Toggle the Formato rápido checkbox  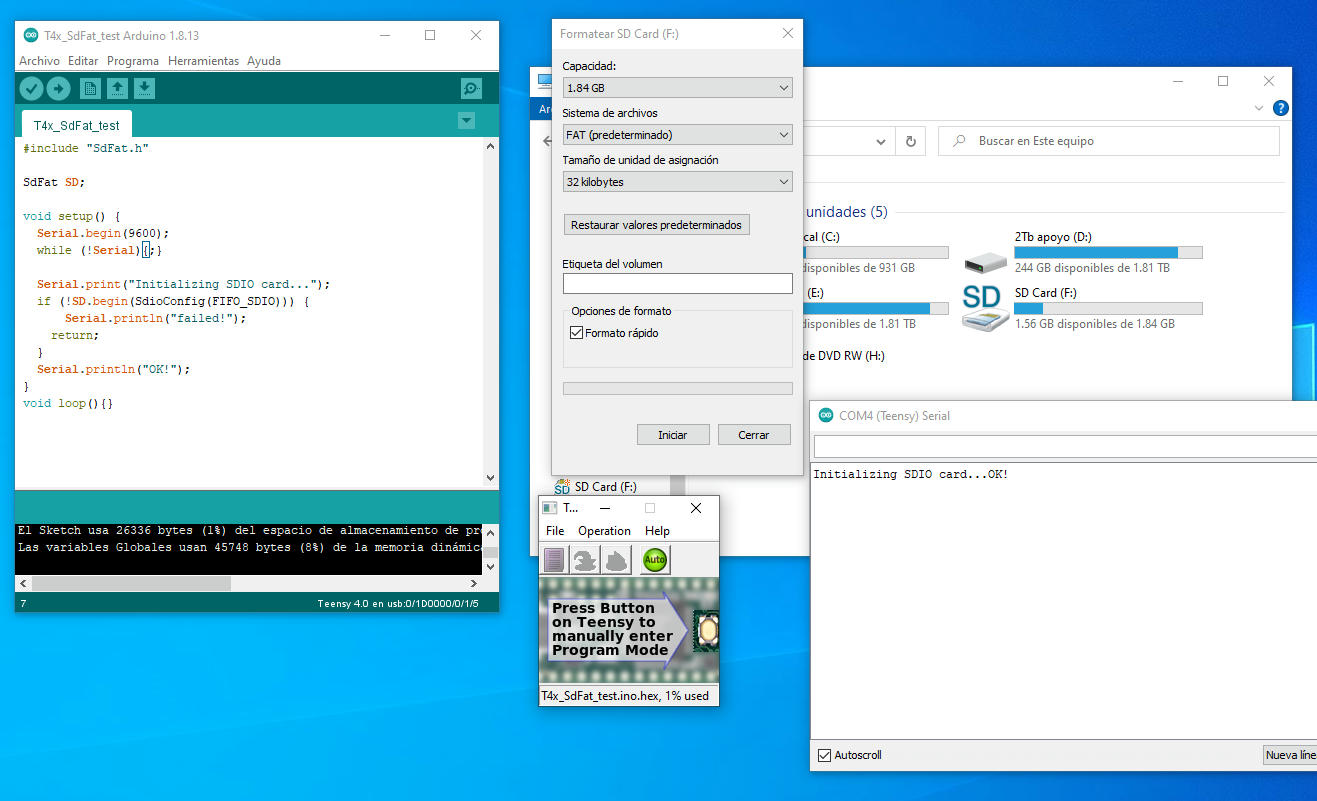point(577,333)
